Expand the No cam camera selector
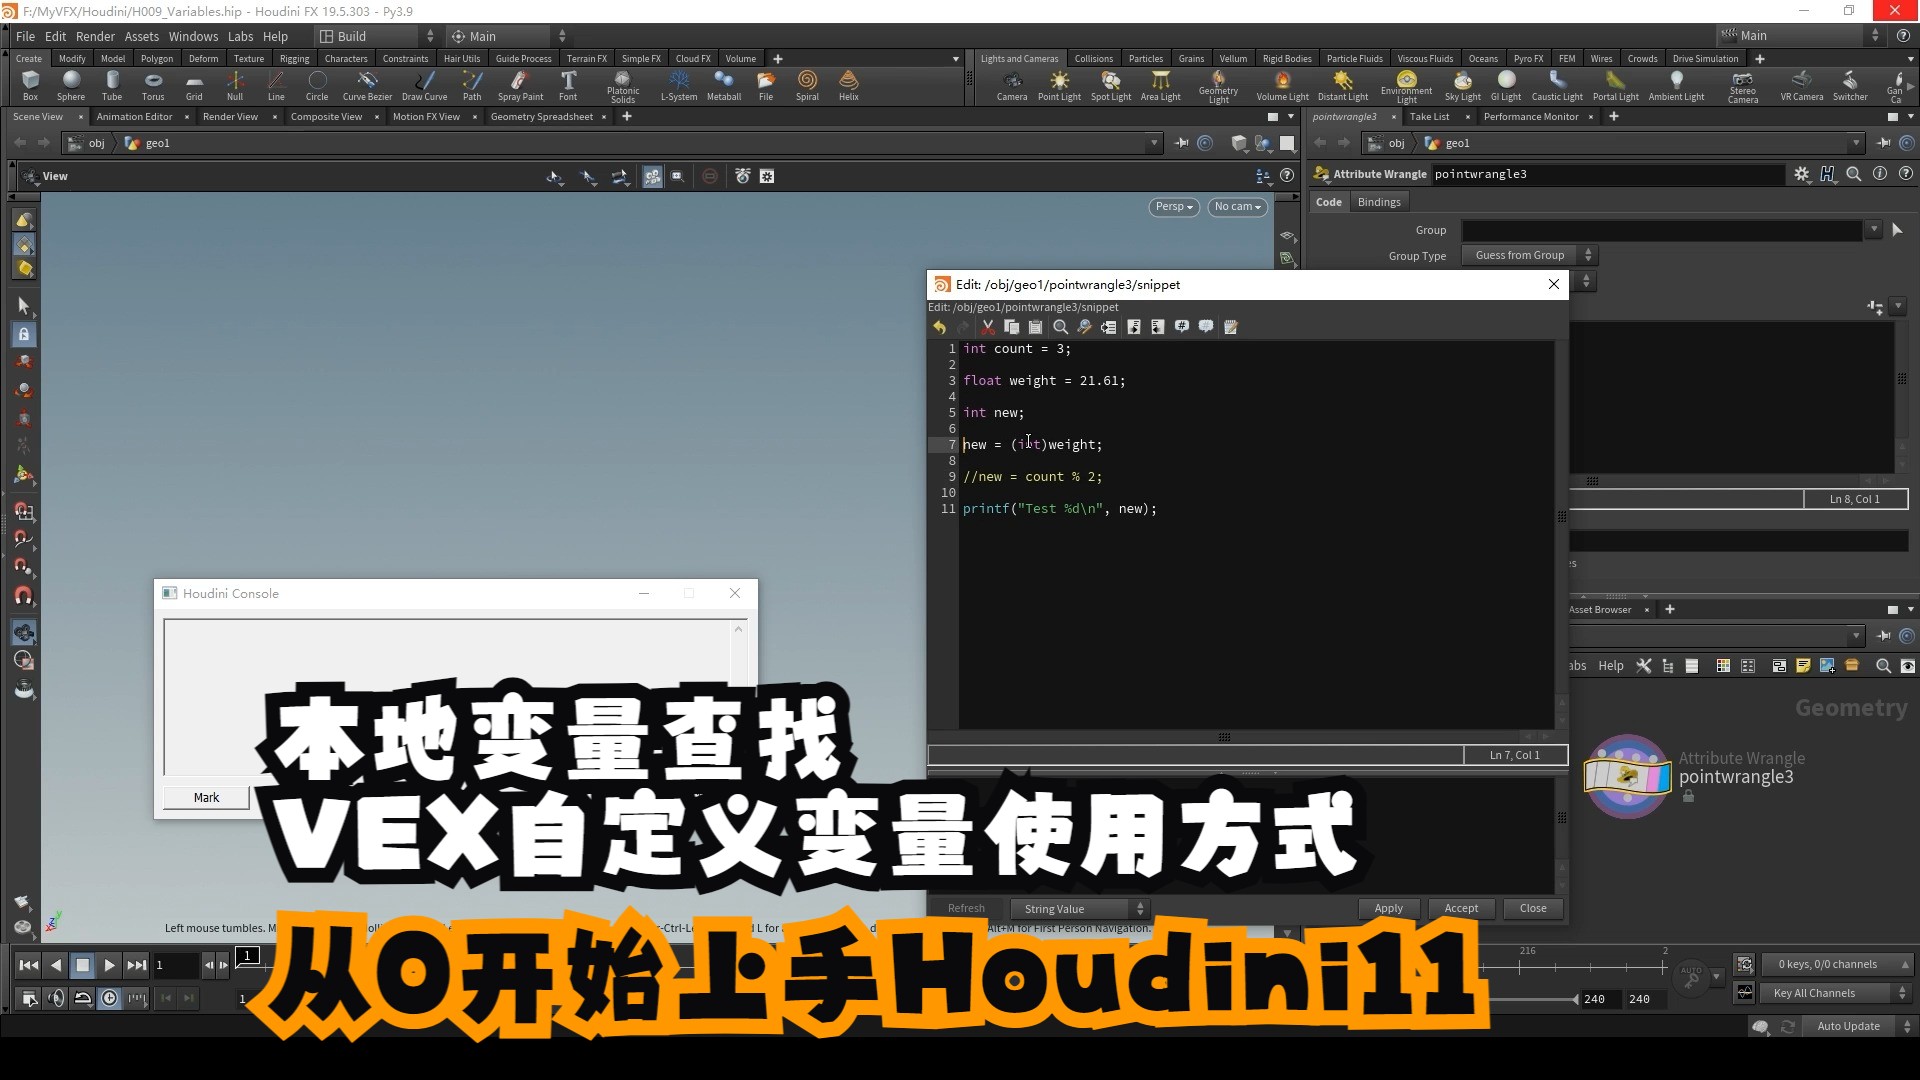This screenshot has height=1080, width=1920. [x=1234, y=206]
